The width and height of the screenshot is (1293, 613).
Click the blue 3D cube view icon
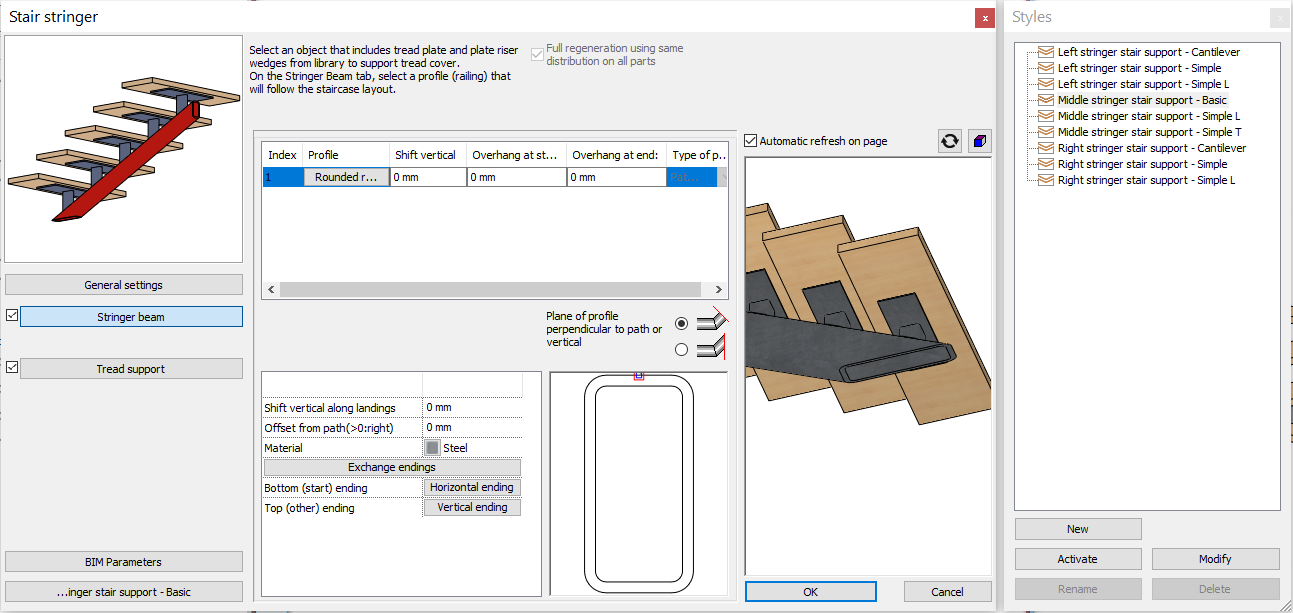point(979,141)
